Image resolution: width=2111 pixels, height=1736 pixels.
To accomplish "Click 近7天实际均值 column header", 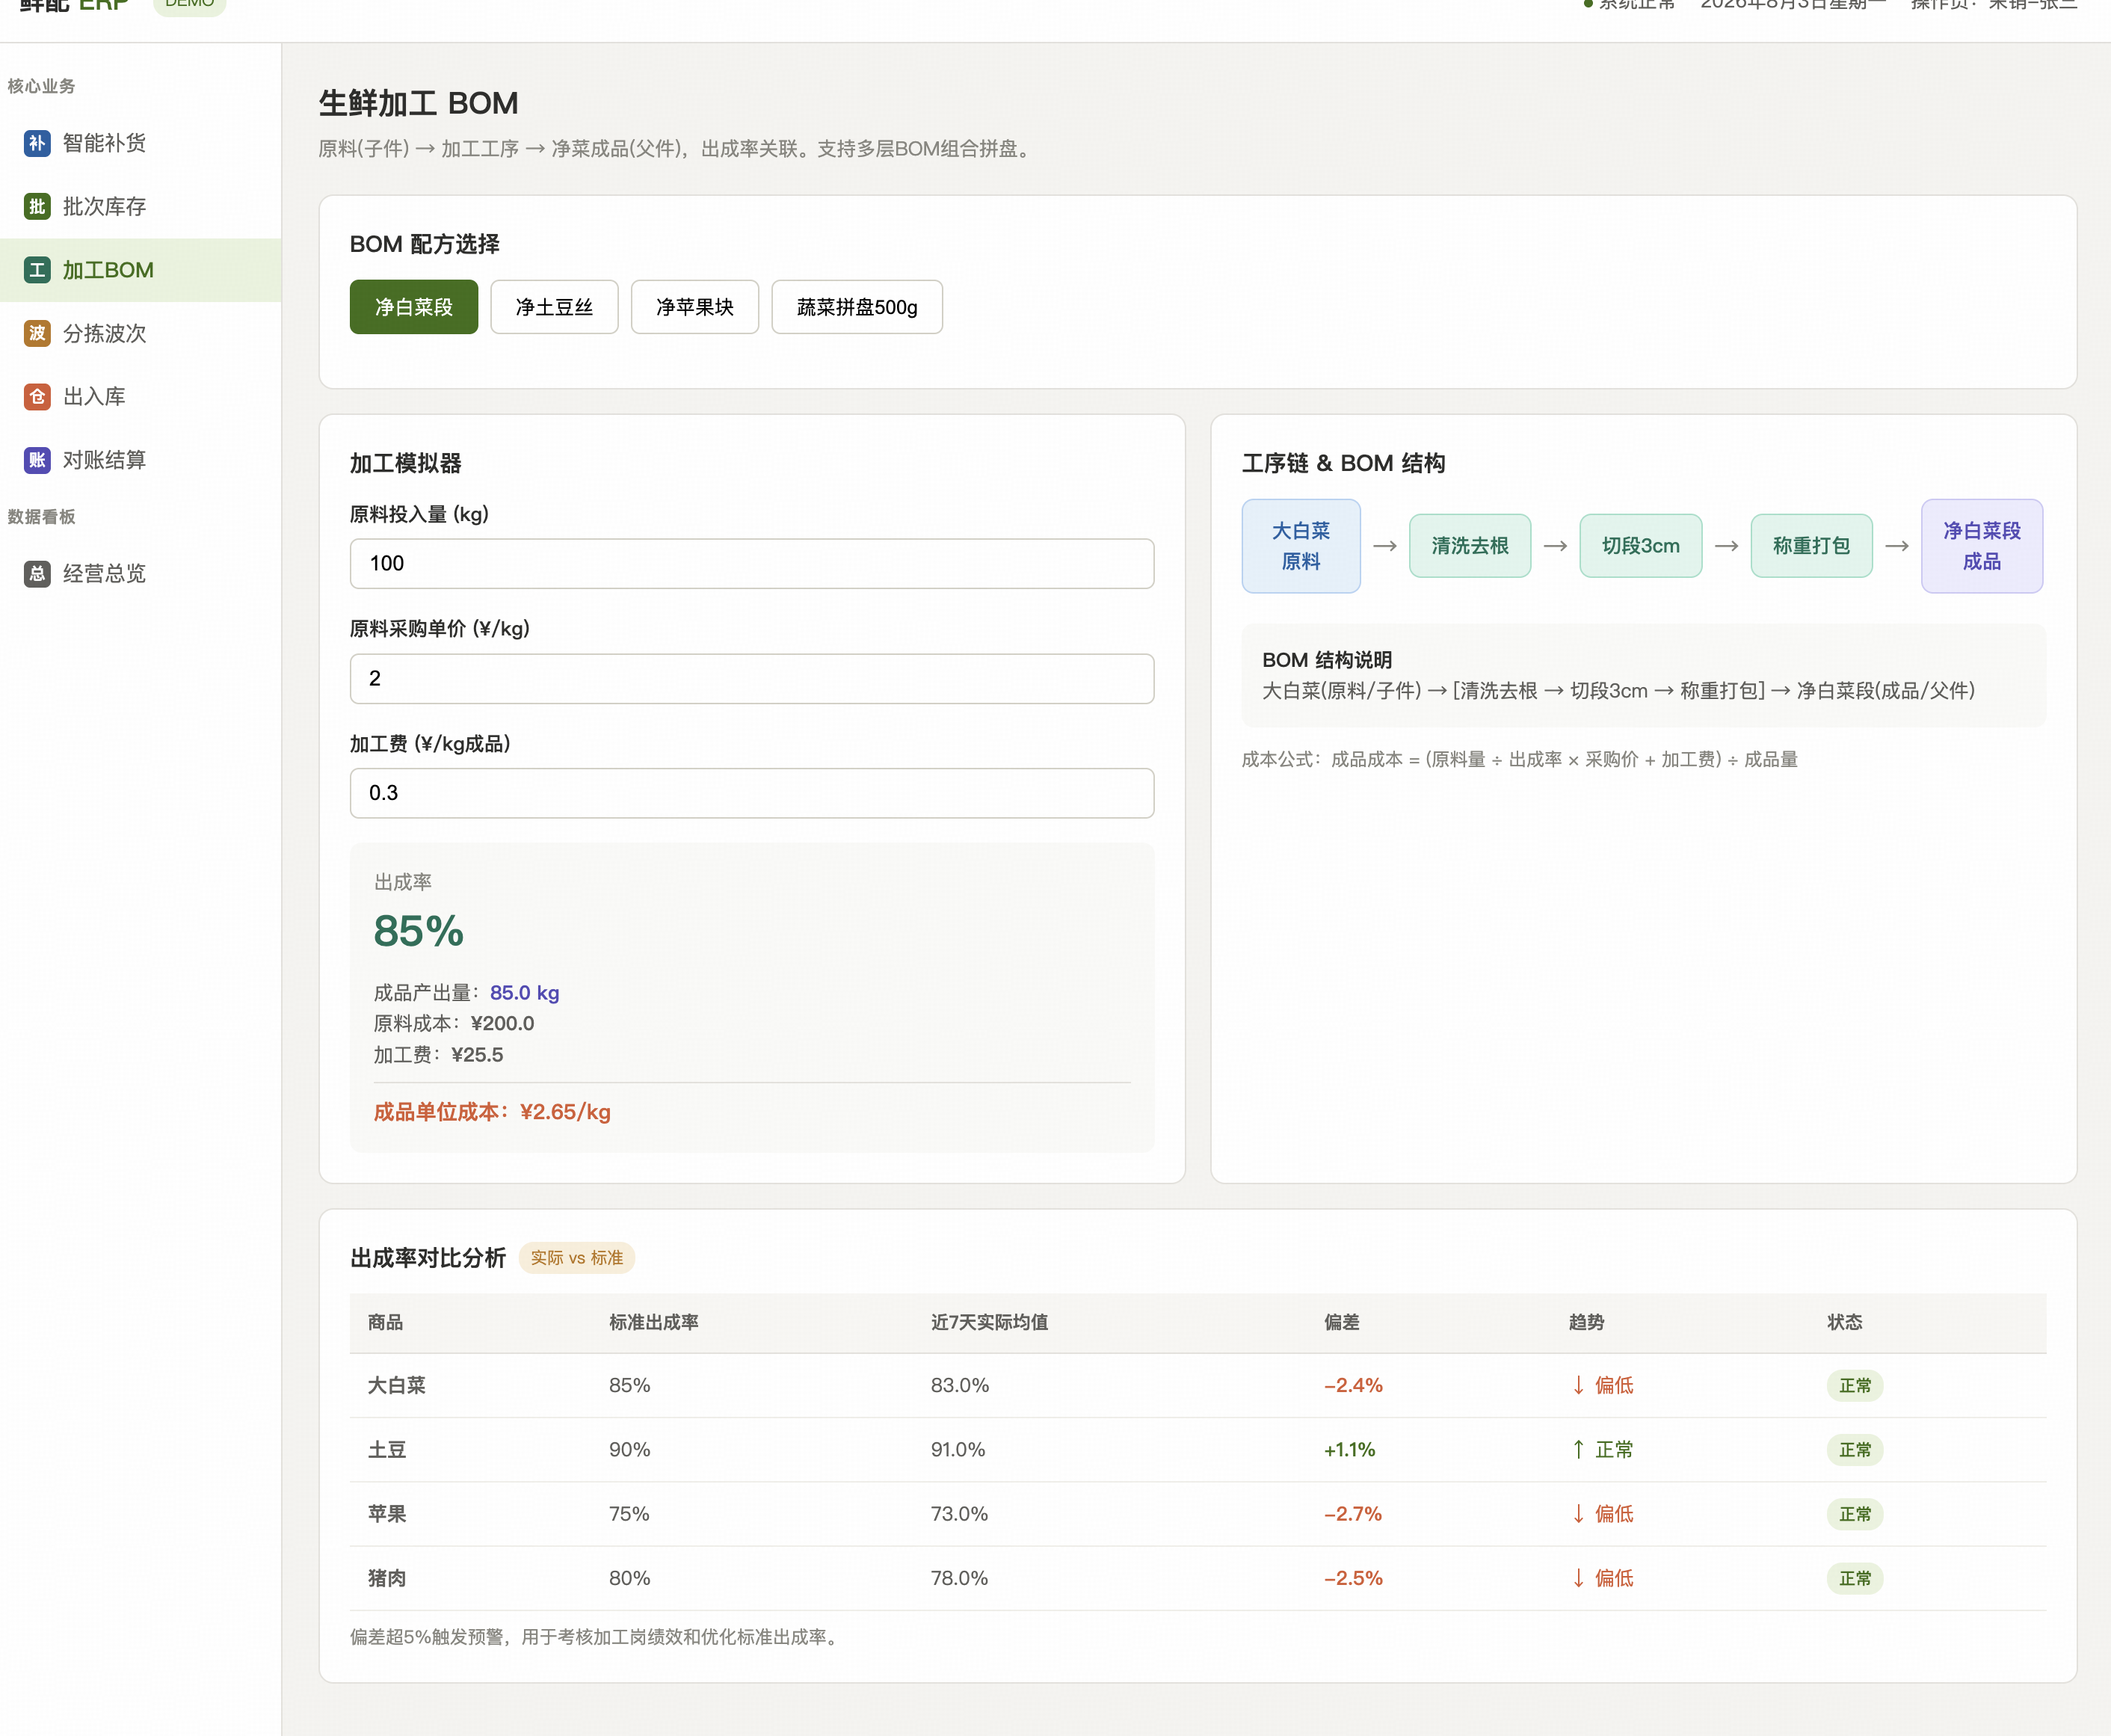I will pyautogui.click(x=989, y=1323).
